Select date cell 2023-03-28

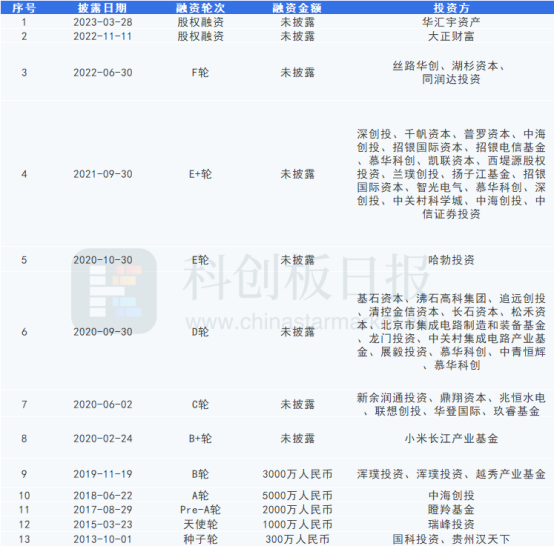103,22
